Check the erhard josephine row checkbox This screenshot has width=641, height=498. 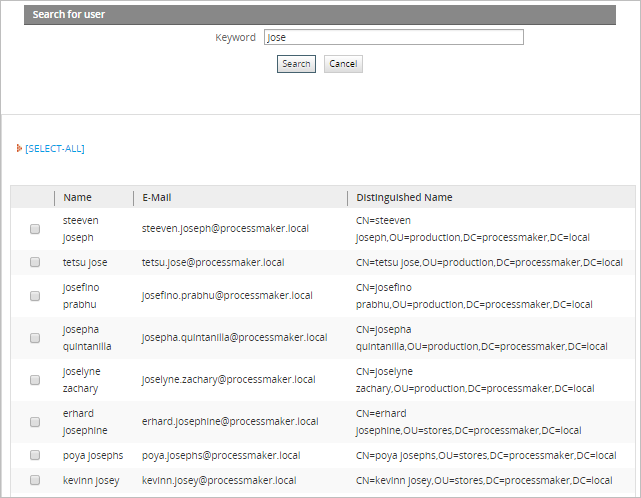click(35, 422)
